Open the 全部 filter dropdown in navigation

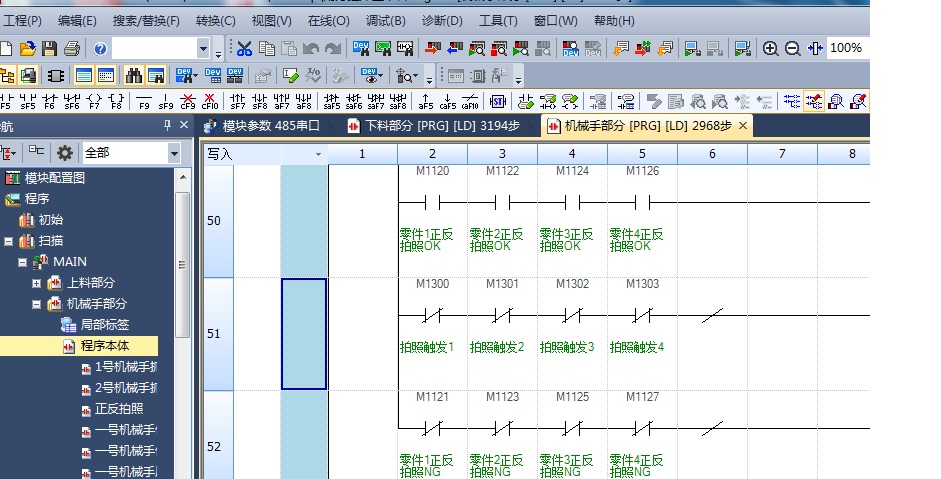[x=174, y=153]
